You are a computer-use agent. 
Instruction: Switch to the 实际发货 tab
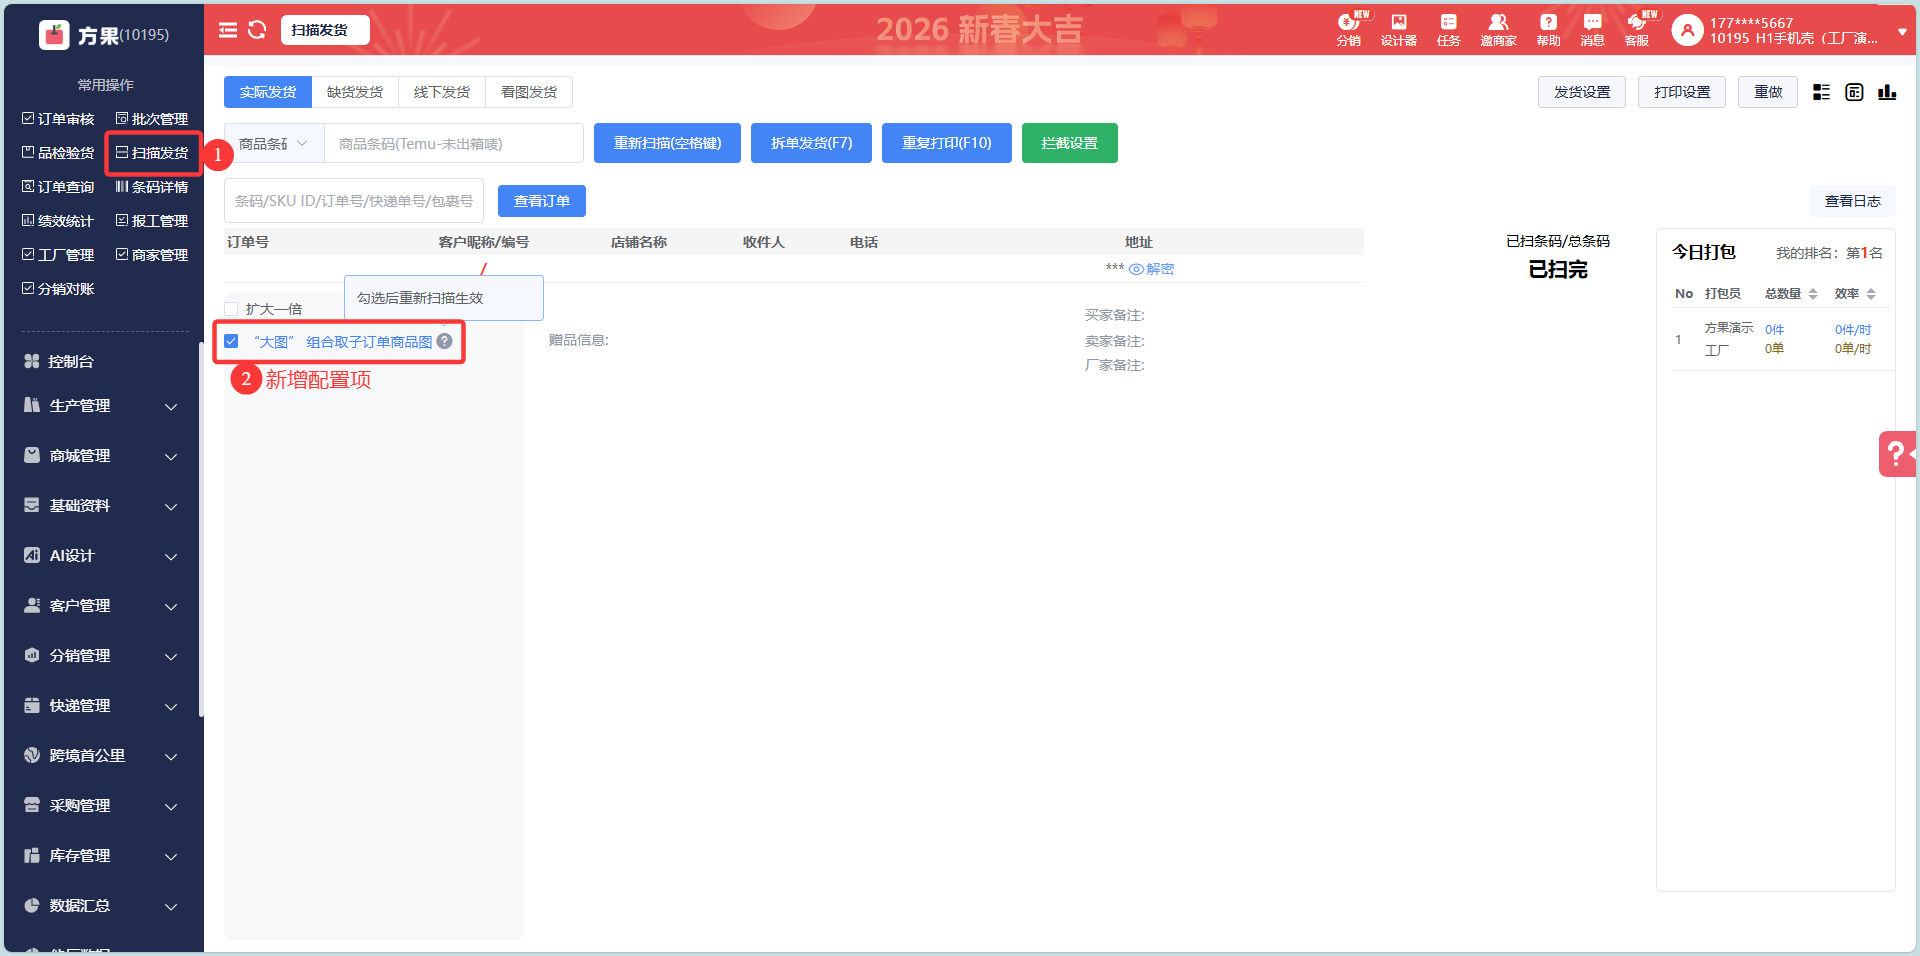tap(268, 92)
